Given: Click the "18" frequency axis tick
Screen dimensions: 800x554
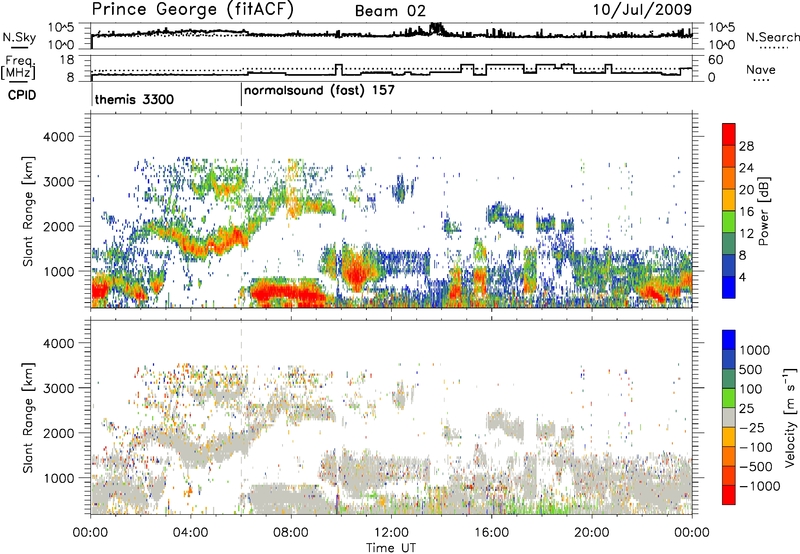Looking at the screenshot, I should [x=67, y=60].
